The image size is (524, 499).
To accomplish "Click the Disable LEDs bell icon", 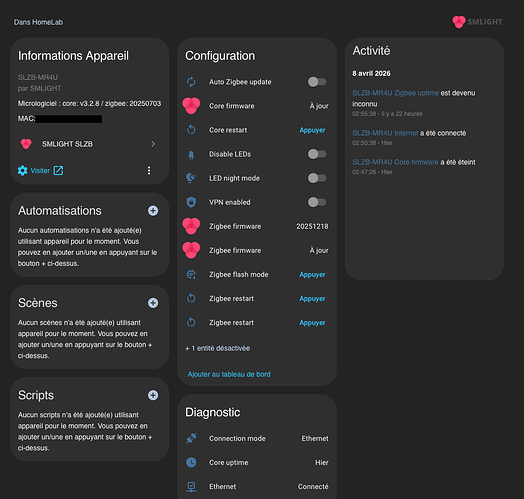I will [x=191, y=154].
